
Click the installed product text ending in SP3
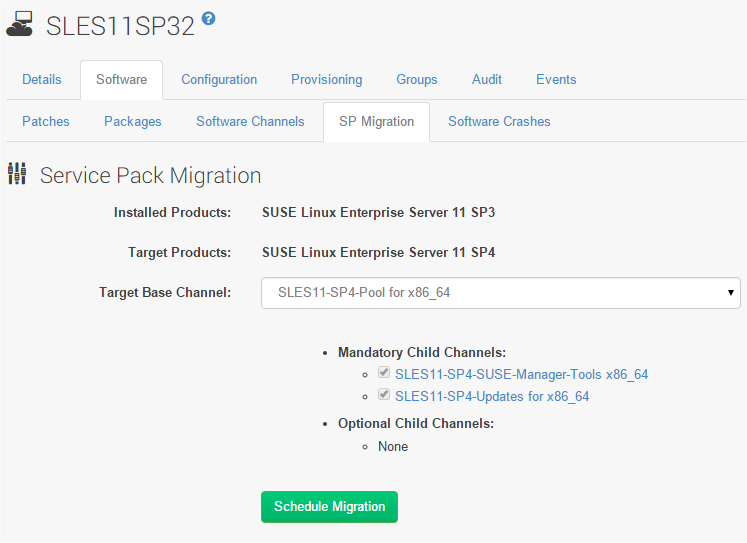[x=378, y=212]
